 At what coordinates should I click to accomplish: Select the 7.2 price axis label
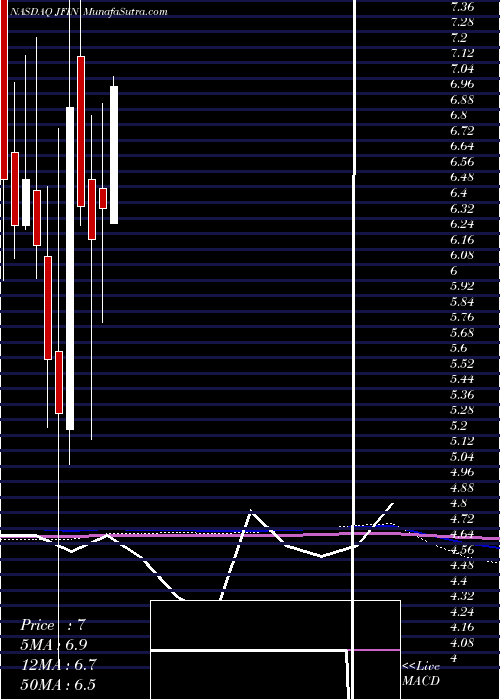(x=460, y=37)
